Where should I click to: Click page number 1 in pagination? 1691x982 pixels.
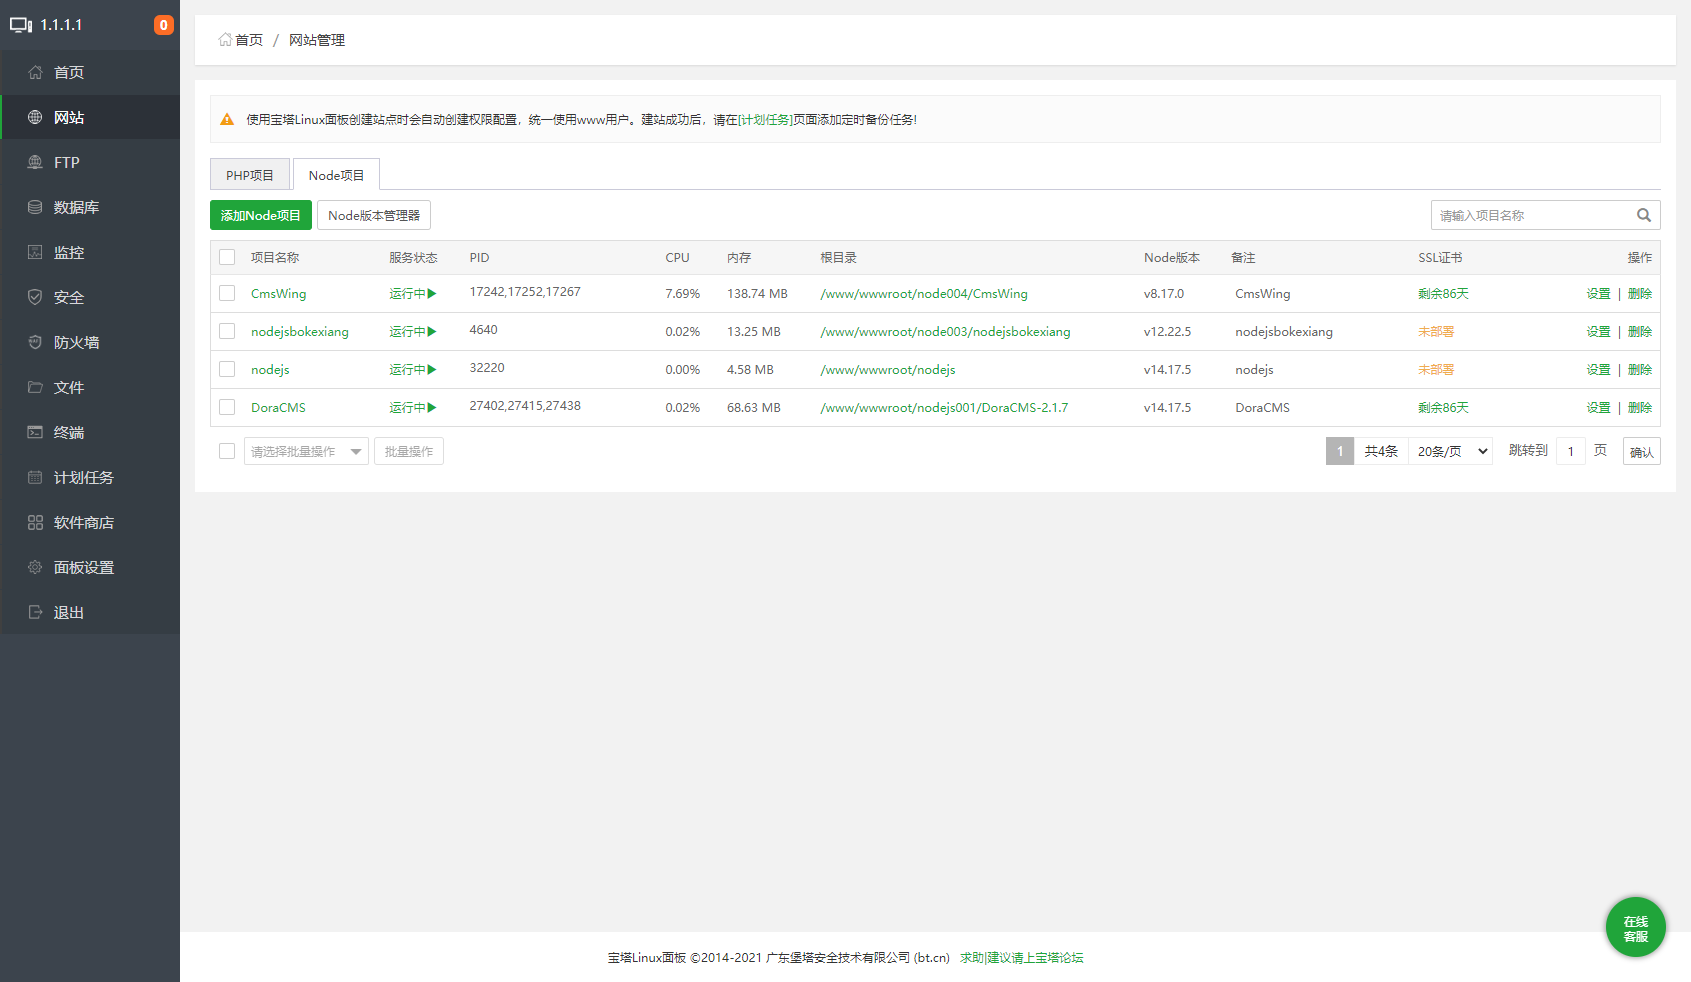pyautogui.click(x=1340, y=451)
